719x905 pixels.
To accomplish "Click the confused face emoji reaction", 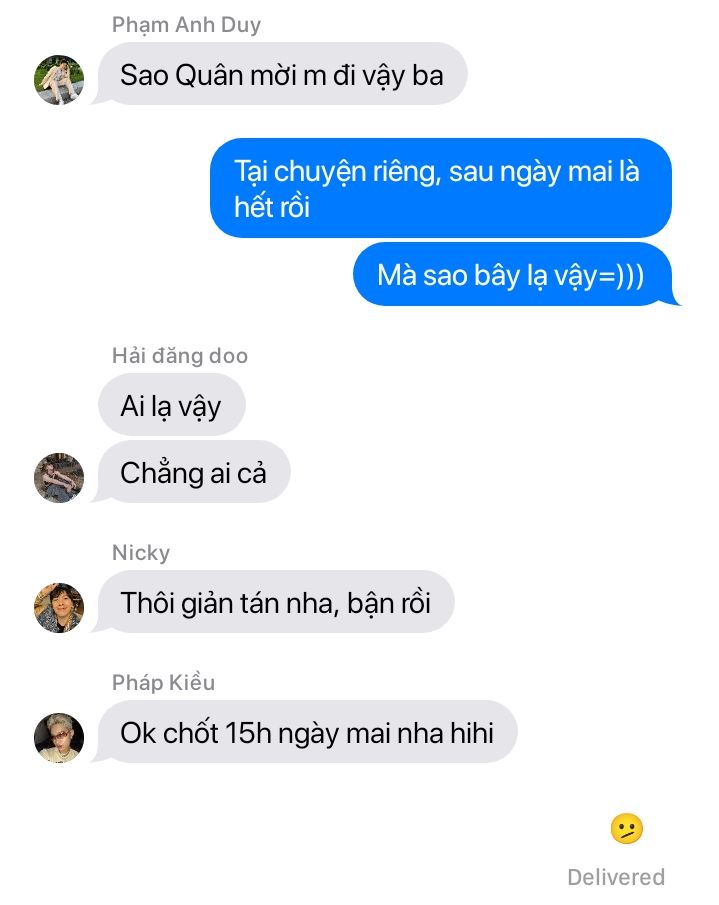I will [x=627, y=829].
